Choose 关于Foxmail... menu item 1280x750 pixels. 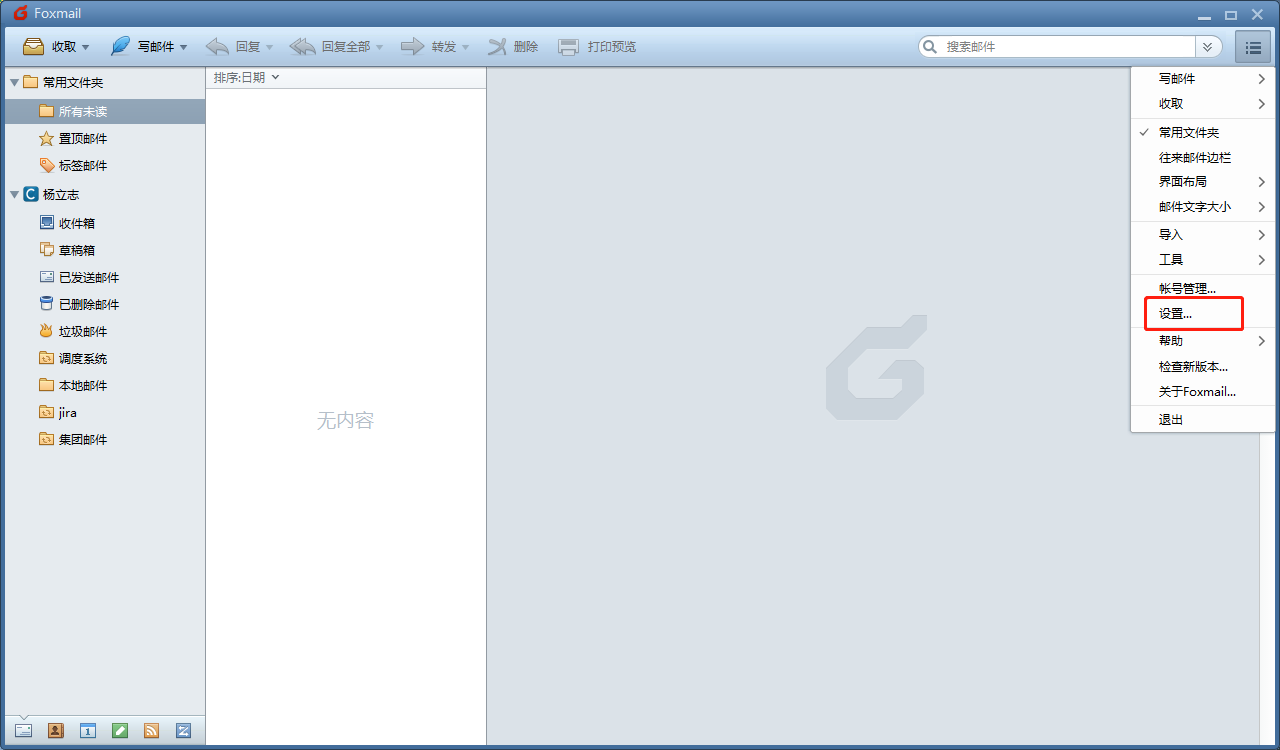tap(1203, 391)
